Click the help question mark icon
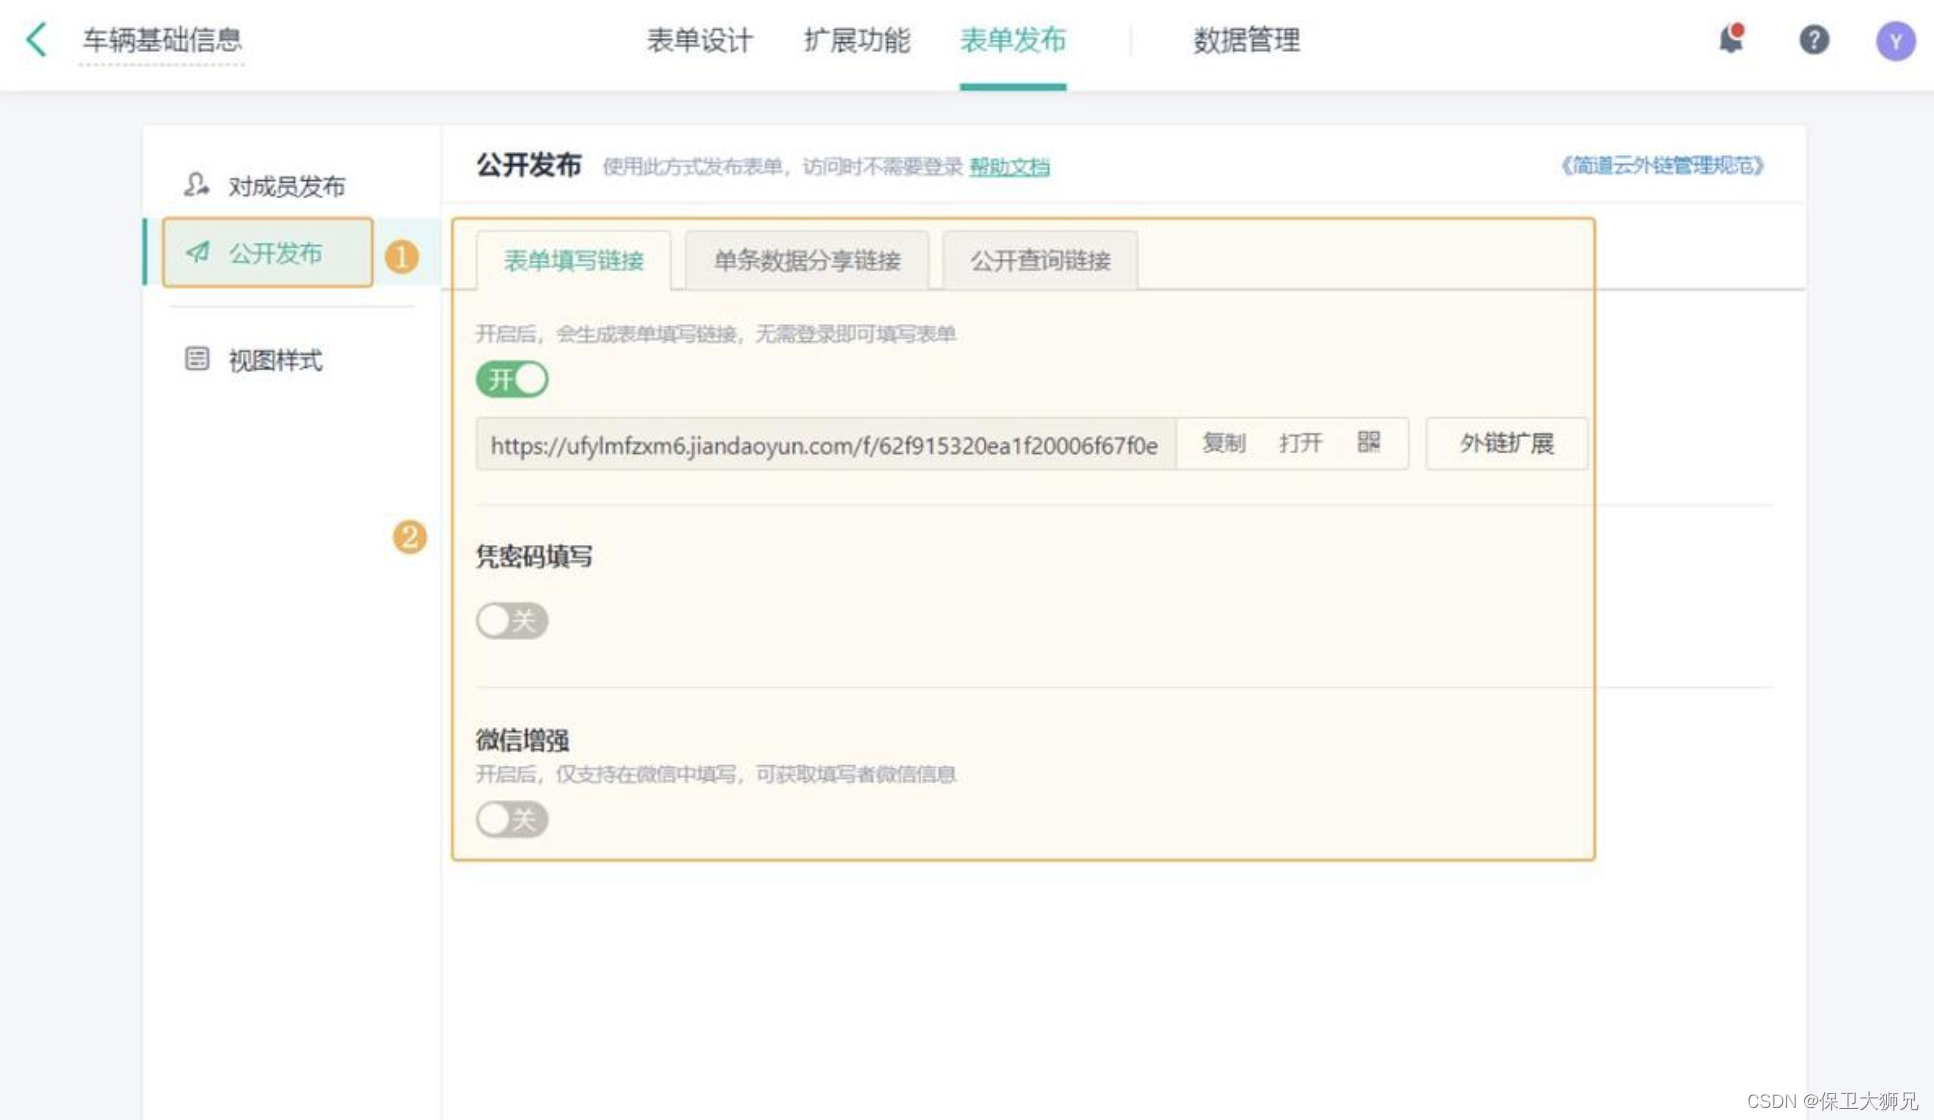The height and width of the screenshot is (1120, 1934). (x=1814, y=40)
